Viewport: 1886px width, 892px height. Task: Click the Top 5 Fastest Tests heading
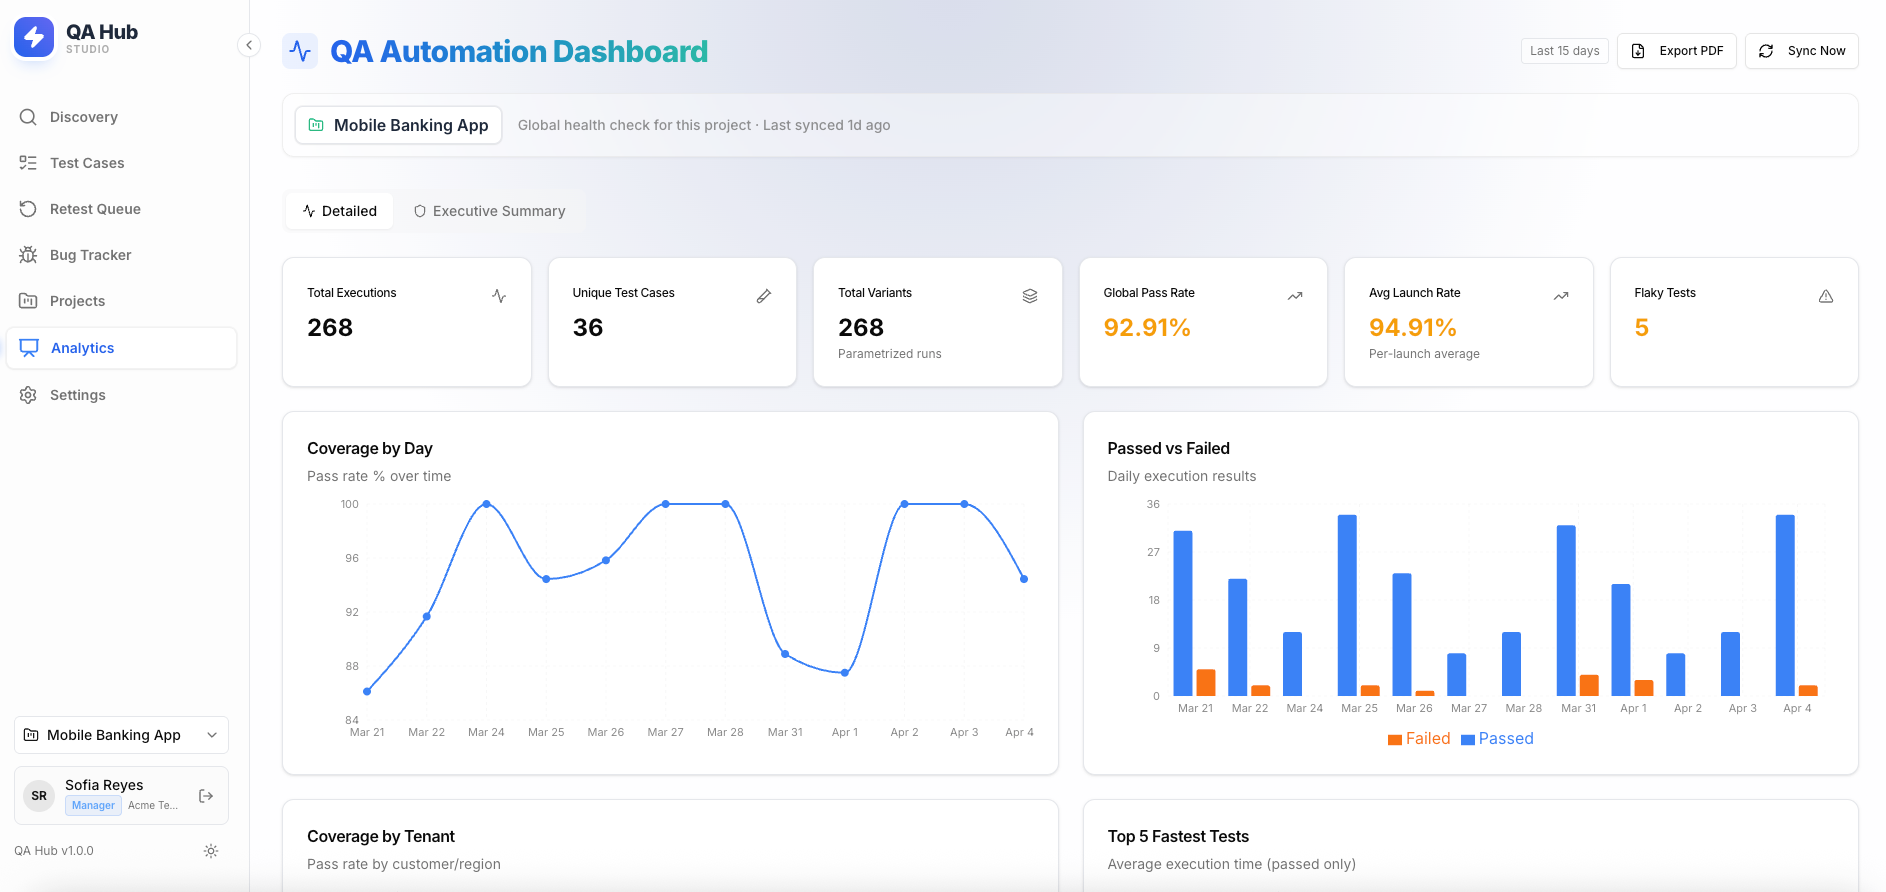tap(1178, 836)
